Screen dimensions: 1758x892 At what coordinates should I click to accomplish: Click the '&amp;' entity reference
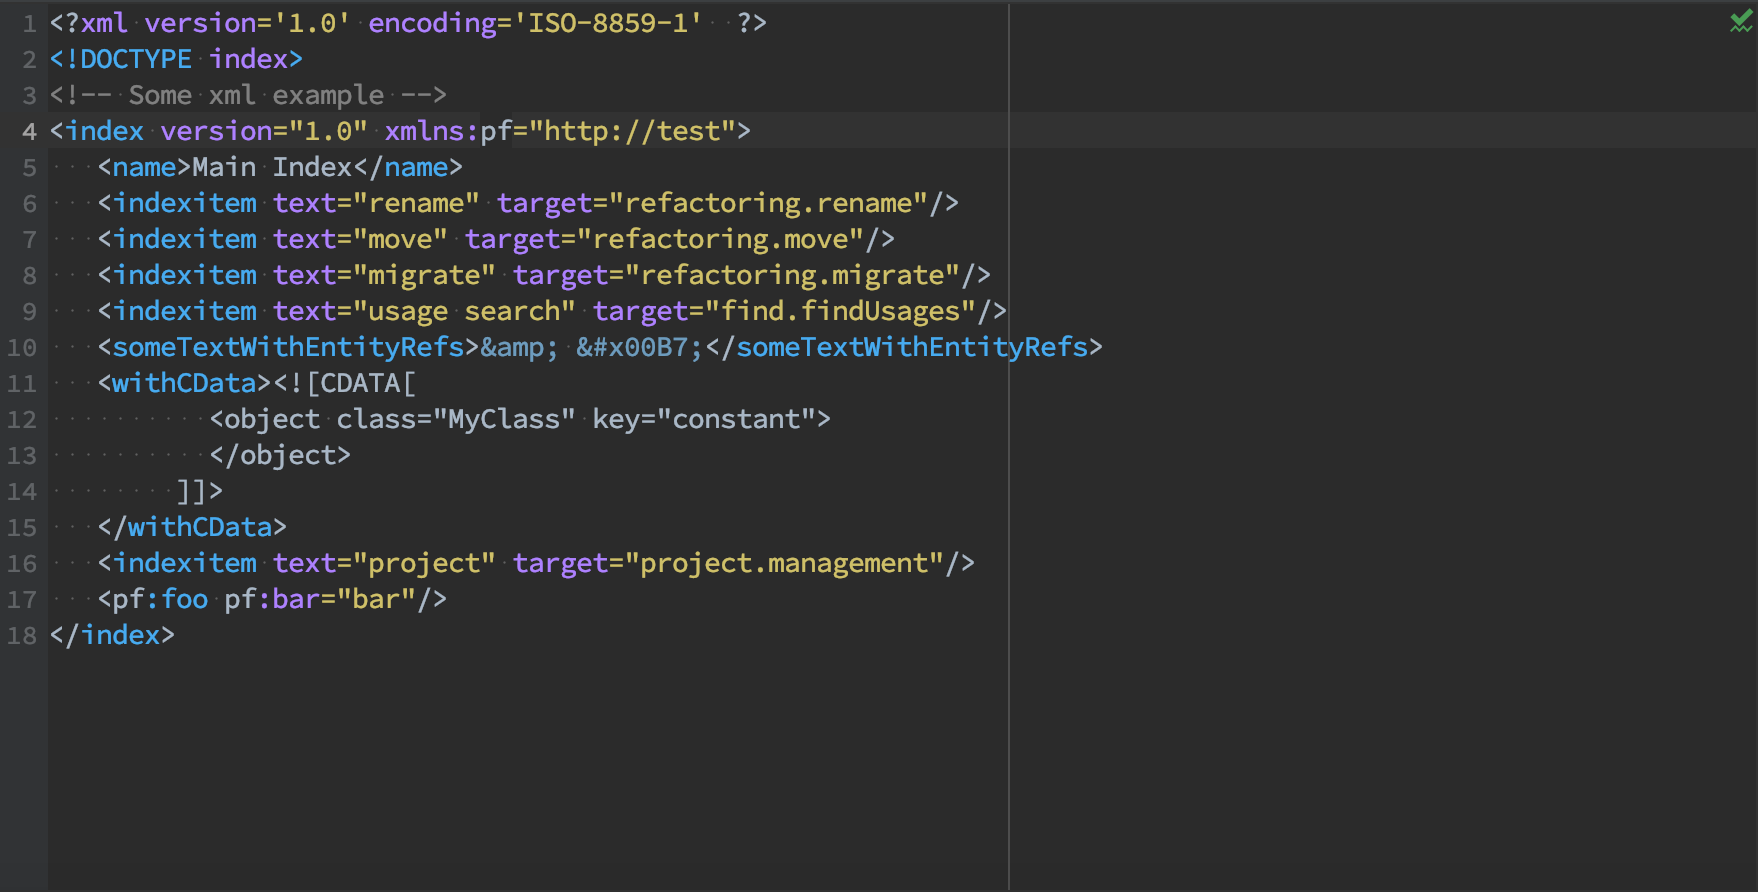(520, 347)
